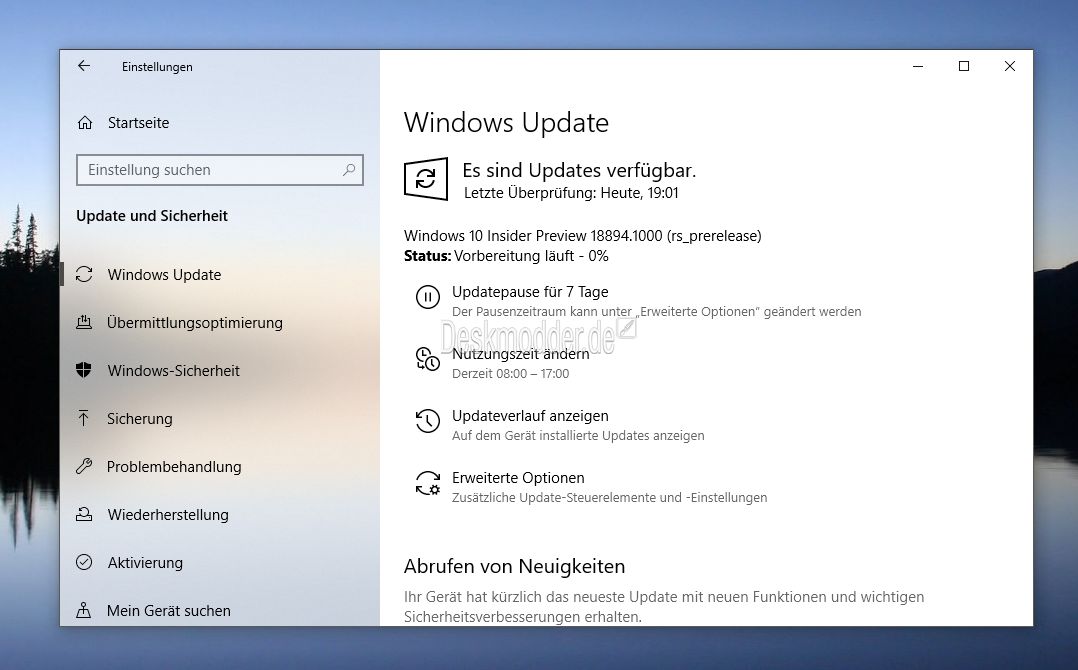This screenshot has width=1078, height=670.
Task: Close the Einstellungen window
Action: point(1010,66)
